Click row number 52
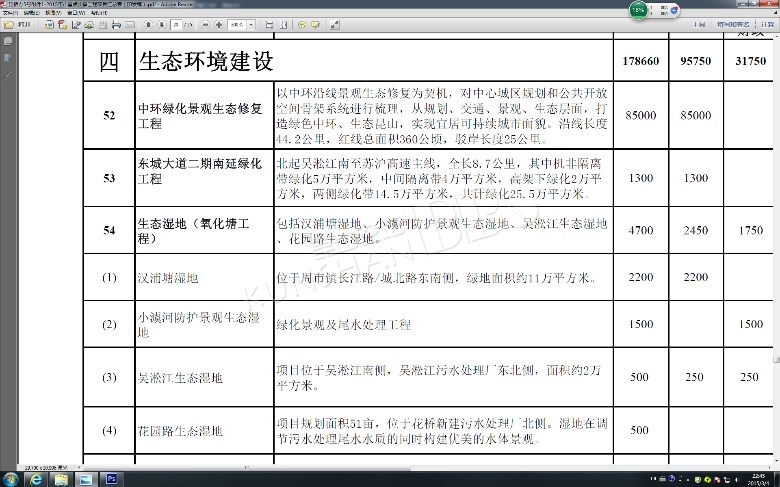Viewport: 780px width, 487px height. 109,115
